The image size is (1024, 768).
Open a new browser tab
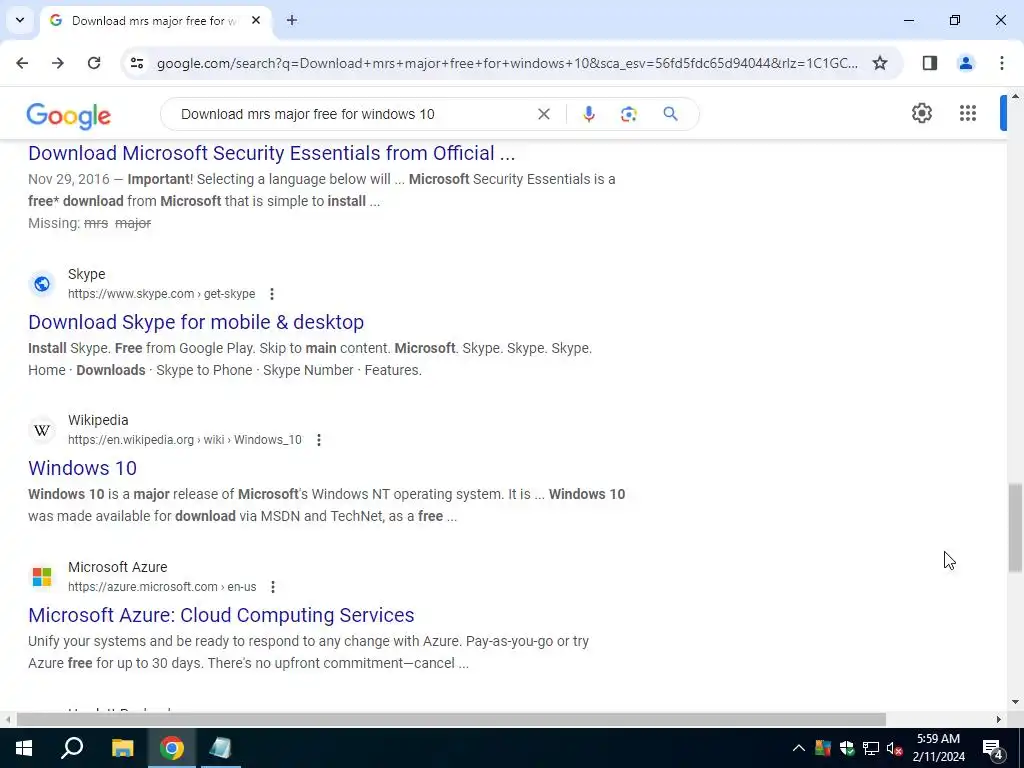tap(292, 20)
